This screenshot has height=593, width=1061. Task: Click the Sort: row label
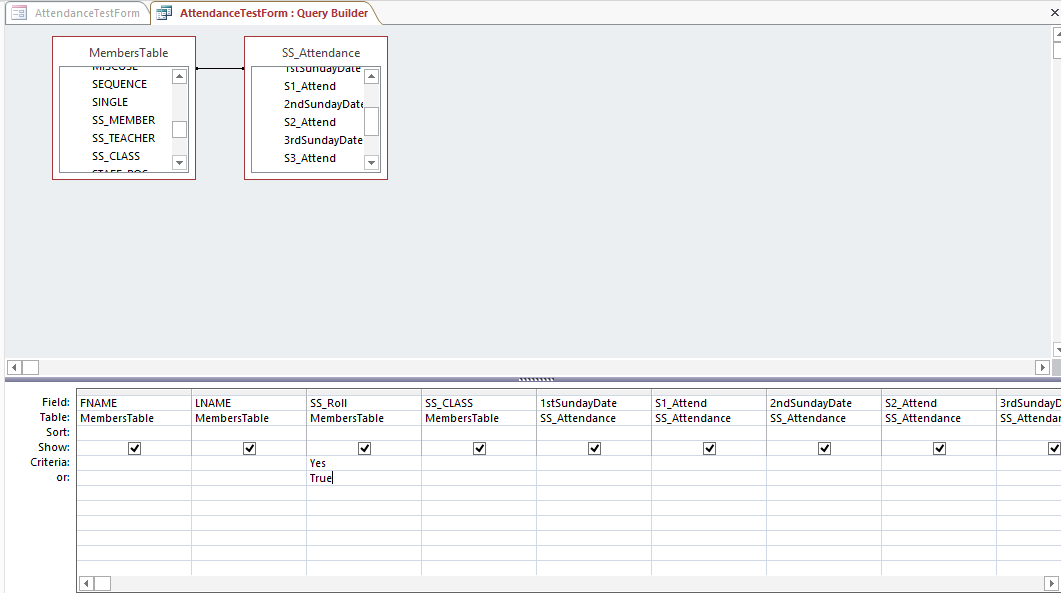pos(58,432)
